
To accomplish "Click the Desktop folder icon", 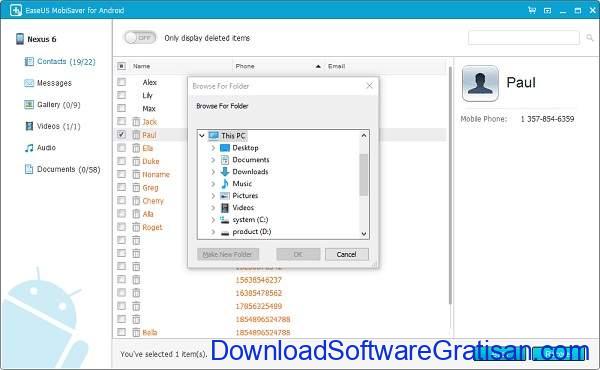I will (x=225, y=148).
